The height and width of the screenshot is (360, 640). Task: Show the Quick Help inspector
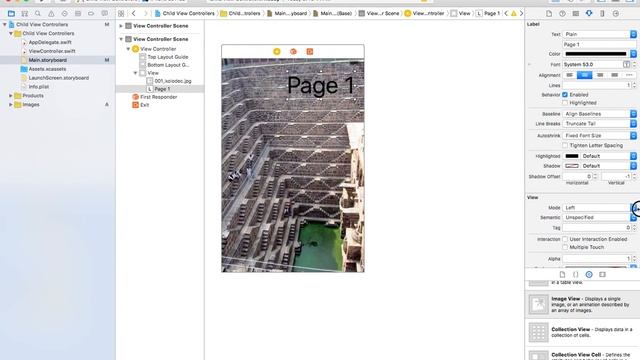562,13
